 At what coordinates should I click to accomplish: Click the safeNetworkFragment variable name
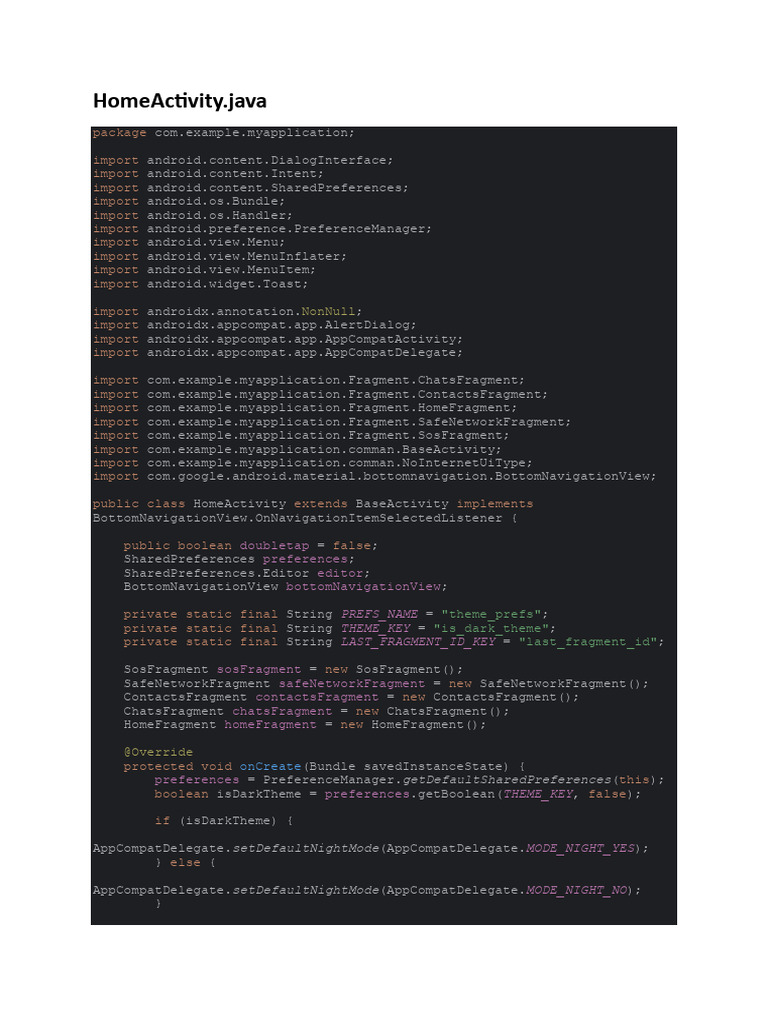coord(351,684)
